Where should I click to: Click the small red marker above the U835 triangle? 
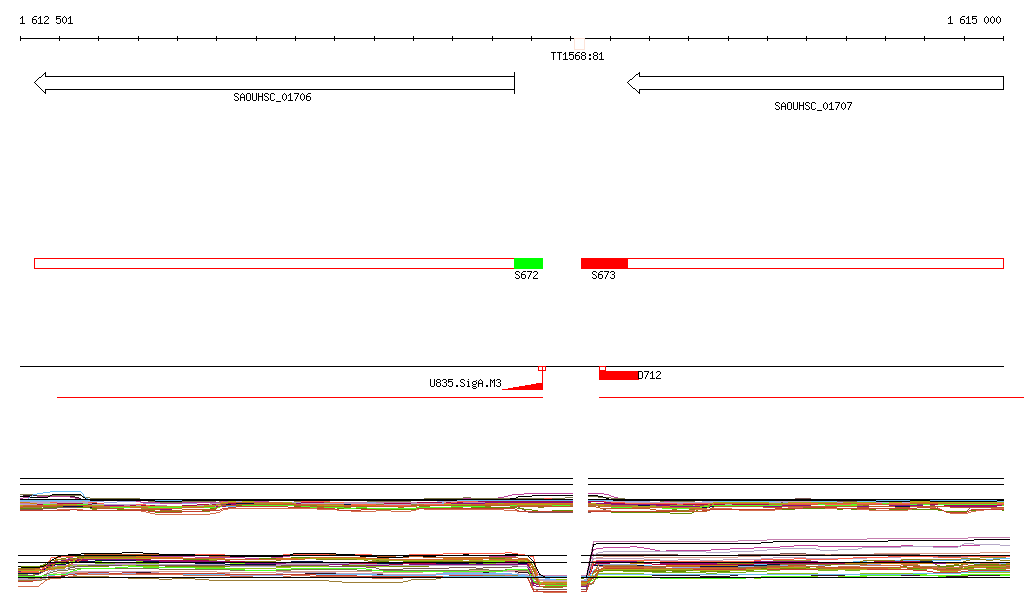pos(542,369)
